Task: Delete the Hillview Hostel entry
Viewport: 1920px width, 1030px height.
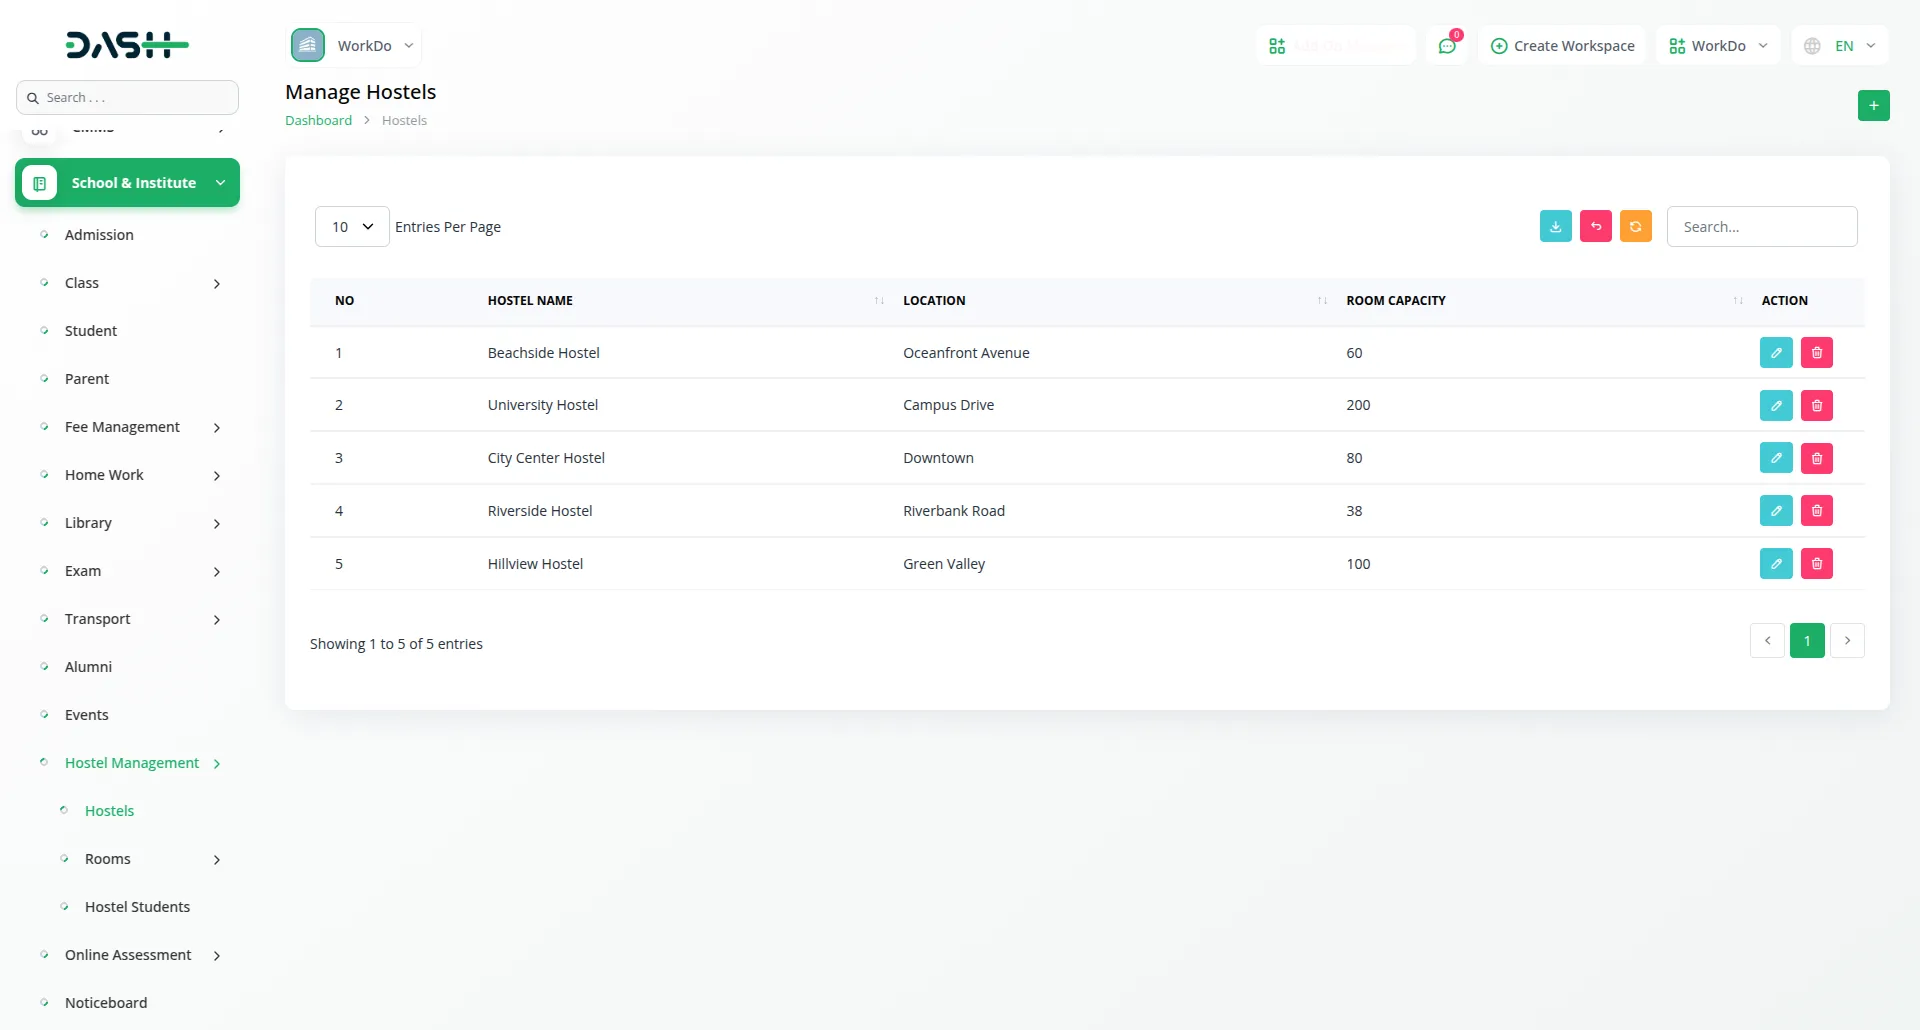Action: (1817, 564)
